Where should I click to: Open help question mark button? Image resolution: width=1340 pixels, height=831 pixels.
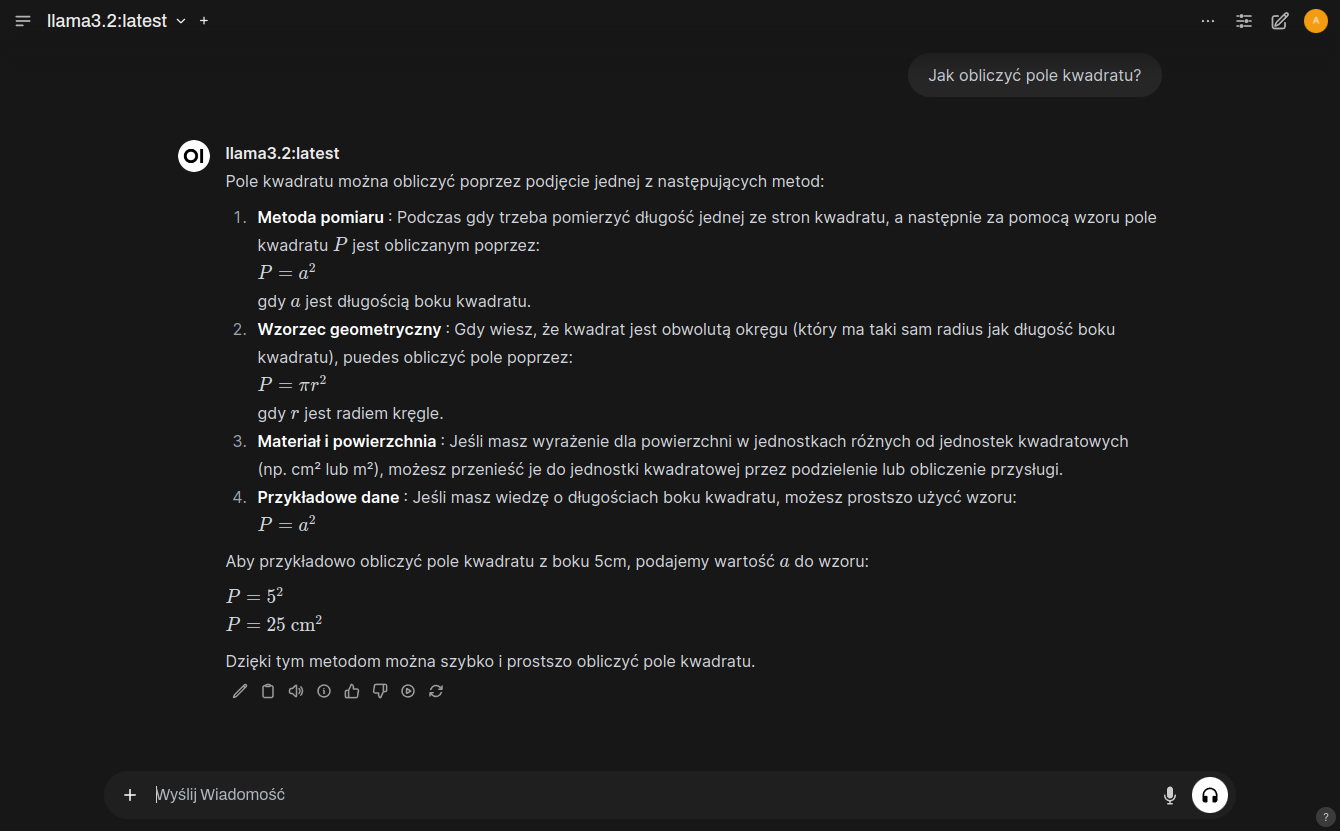[1326, 816]
